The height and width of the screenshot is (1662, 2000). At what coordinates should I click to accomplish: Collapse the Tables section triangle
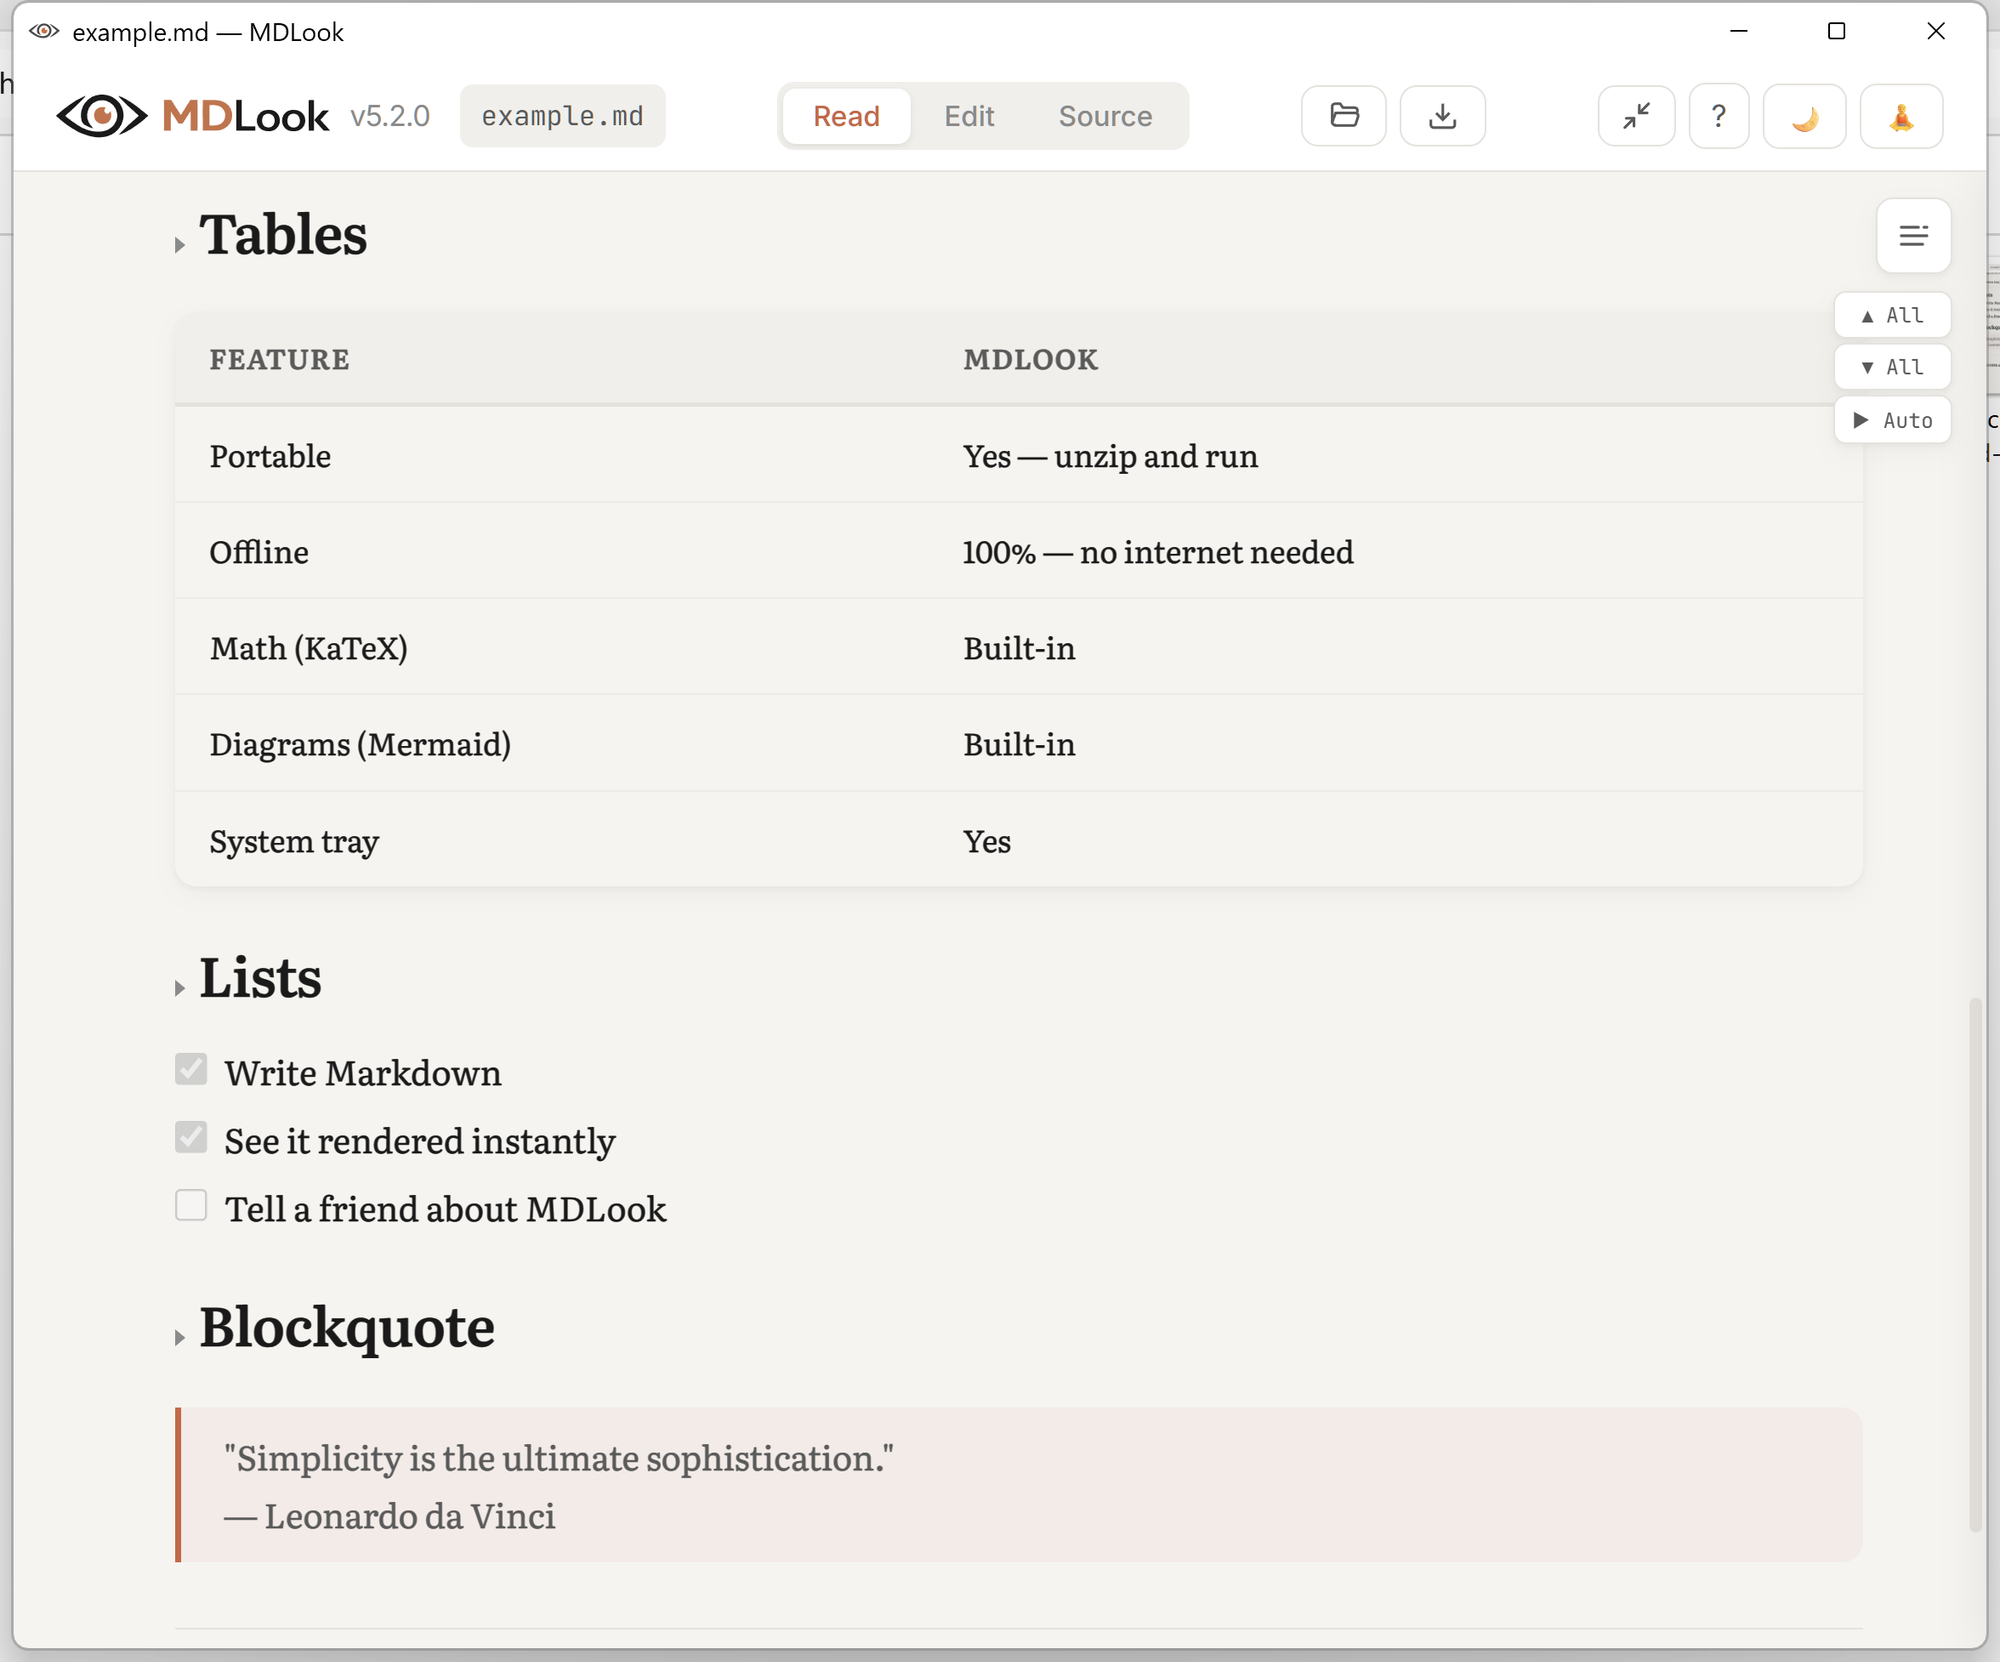pos(180,245)
